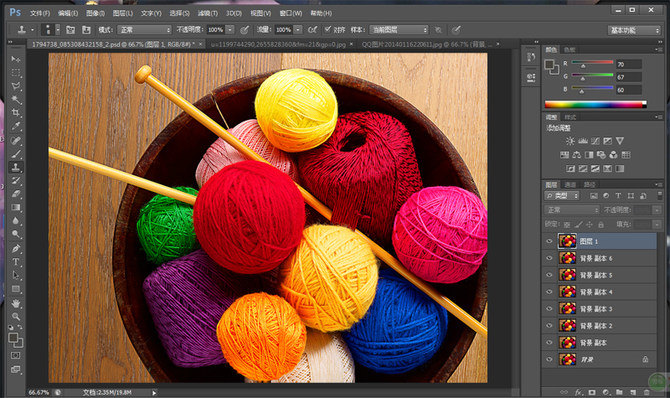Select the Eyedropper tool
The height and width of the screenshot is (398, 670).
pyautogui.click(x=16, y=127)
